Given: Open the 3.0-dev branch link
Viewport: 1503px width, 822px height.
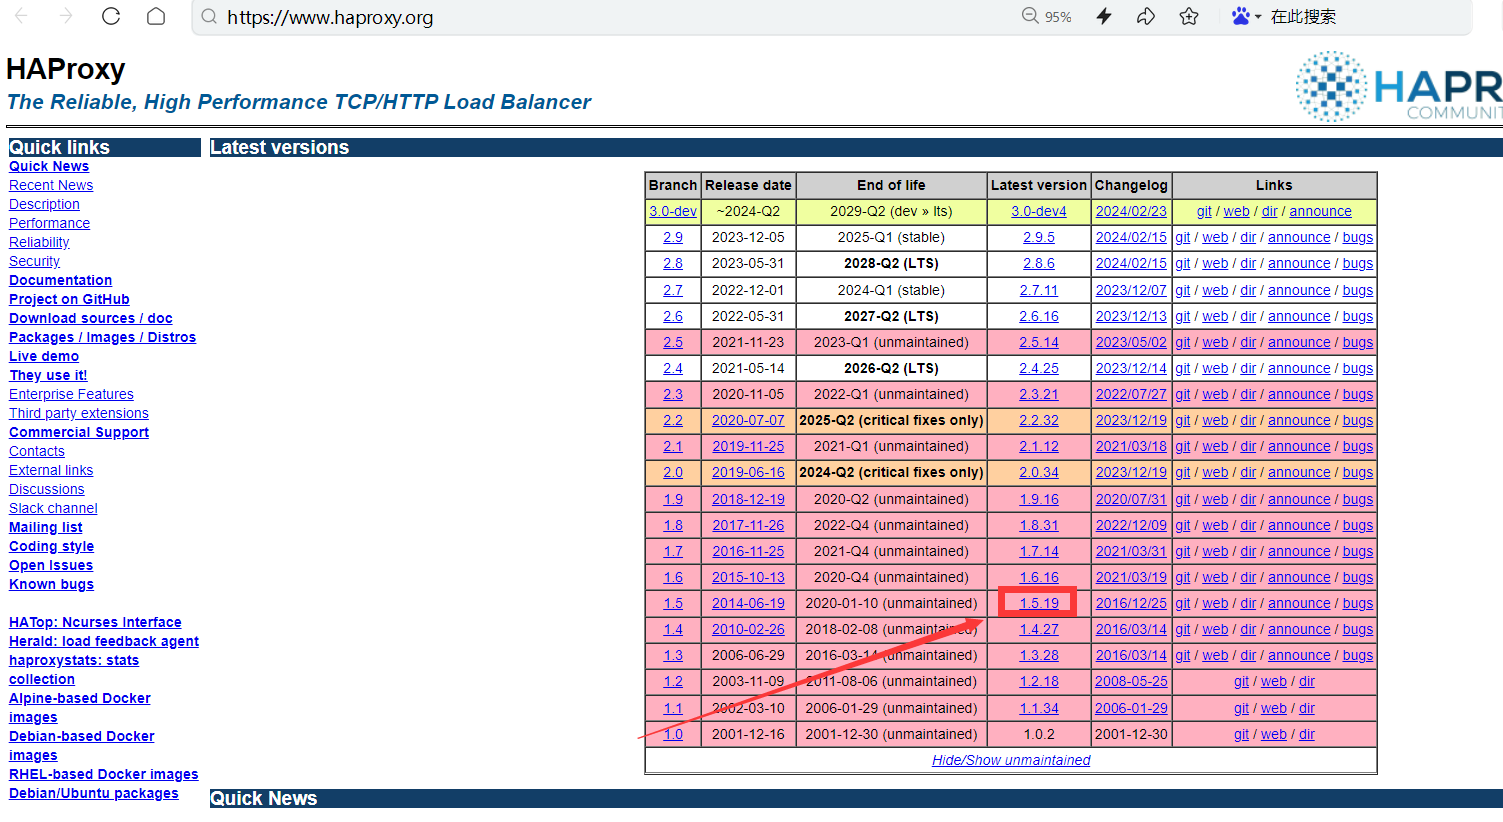Looking at the screenshot, I should point(673,211).
